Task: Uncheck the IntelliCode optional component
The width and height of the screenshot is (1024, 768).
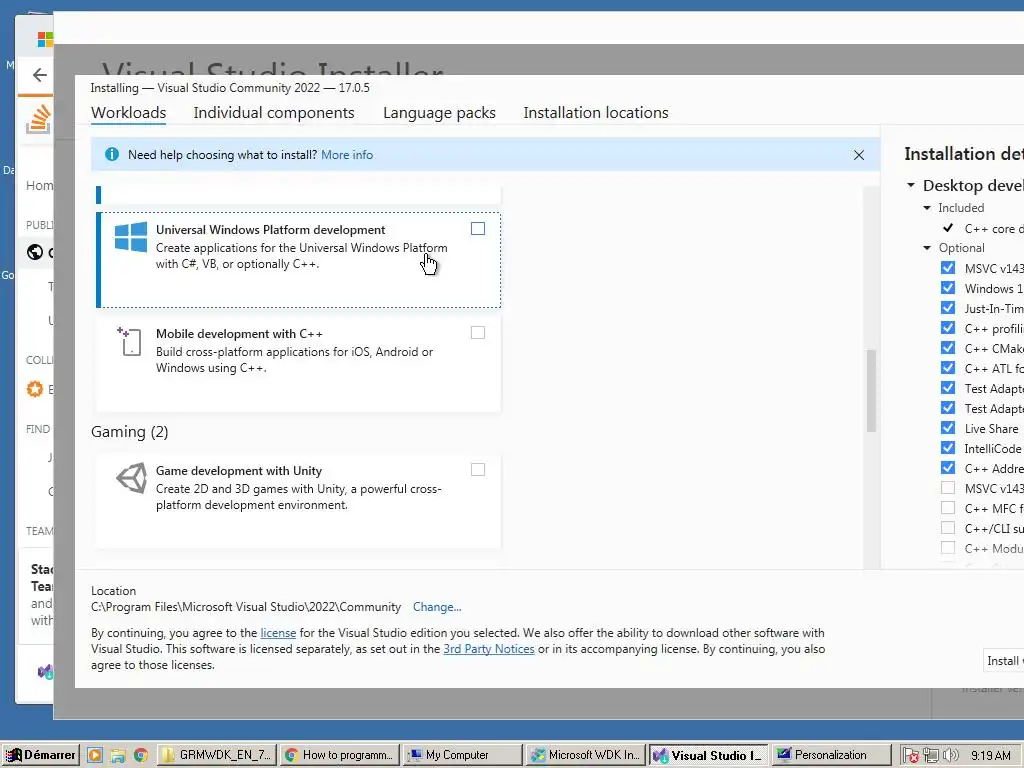Action: click(948, 448)
